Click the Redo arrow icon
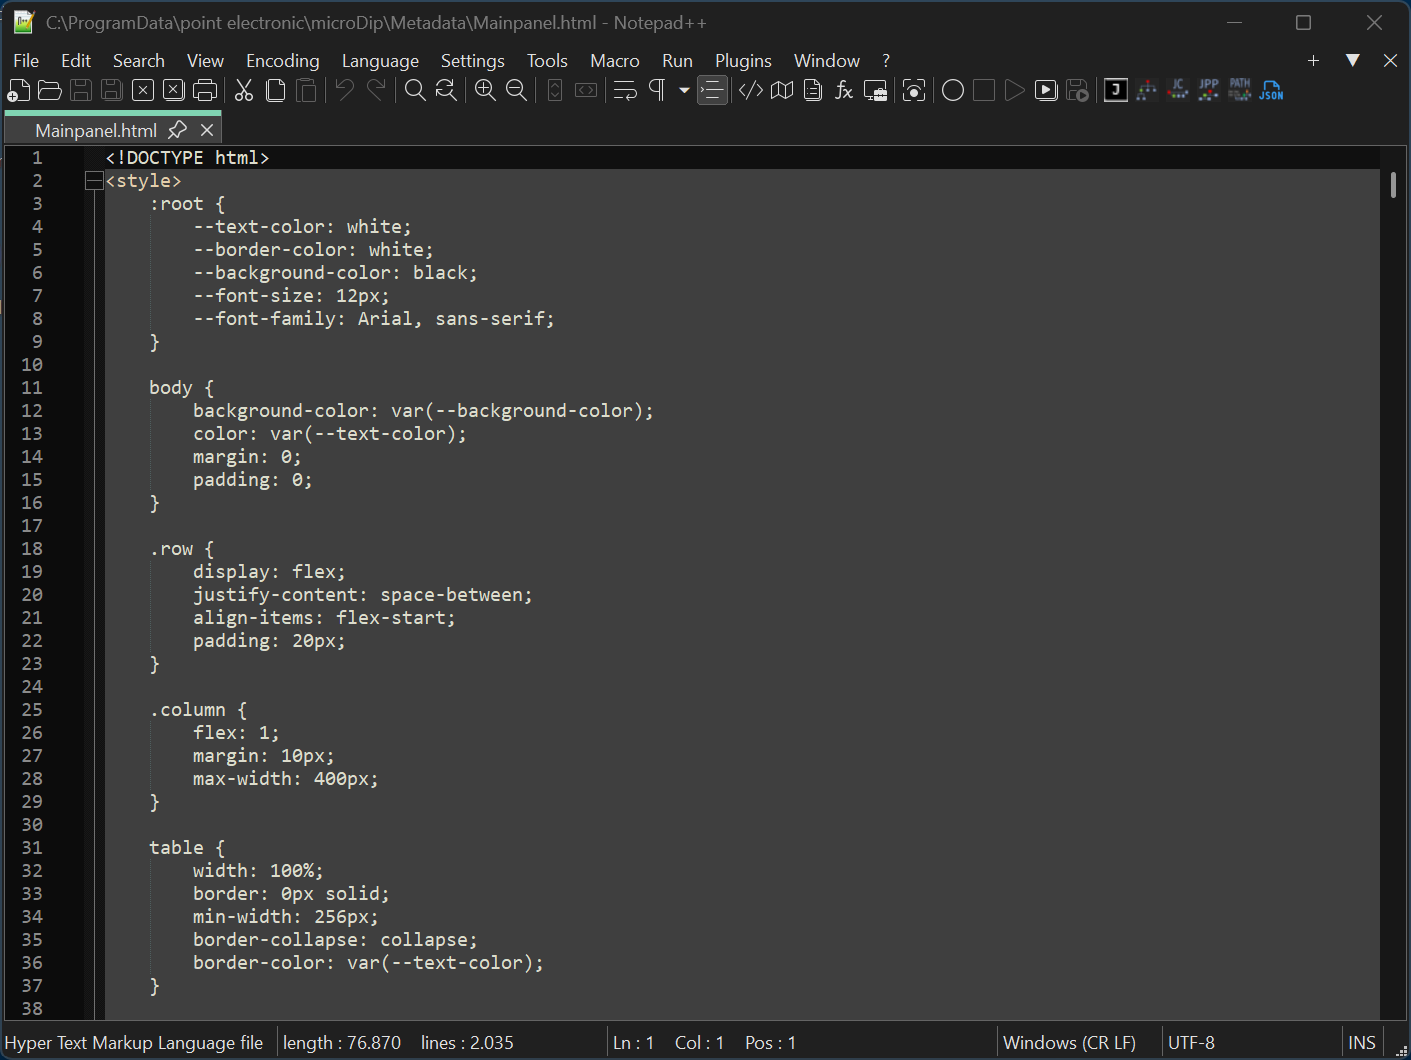This screenshot has height=1060, width=1411. tap(376, 91)
